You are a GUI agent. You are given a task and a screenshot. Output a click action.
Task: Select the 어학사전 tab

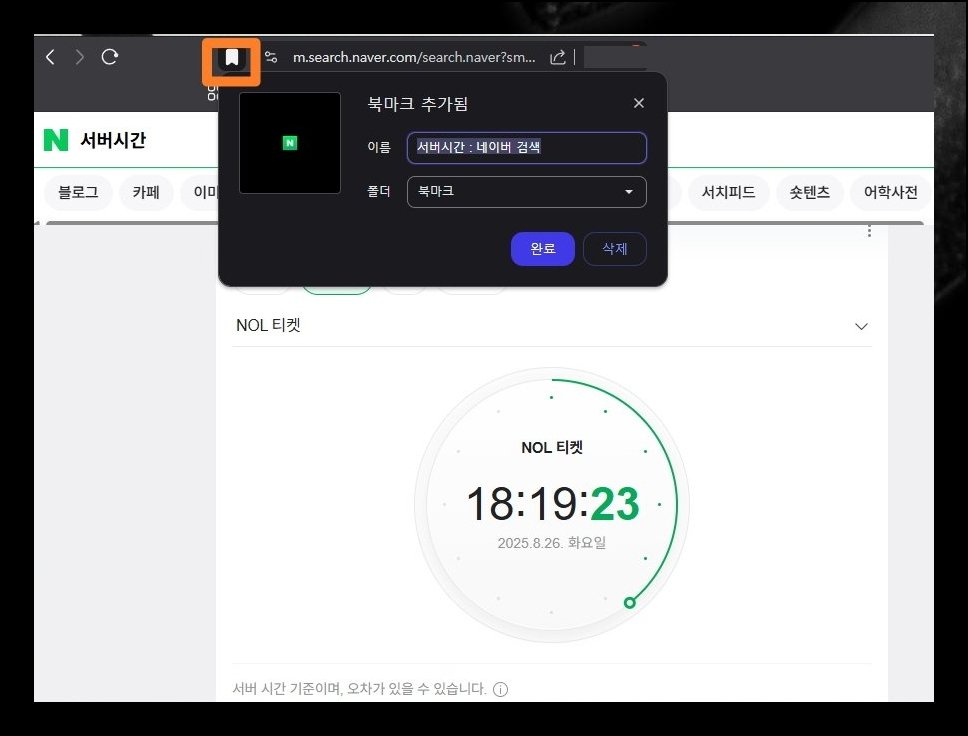890,193
